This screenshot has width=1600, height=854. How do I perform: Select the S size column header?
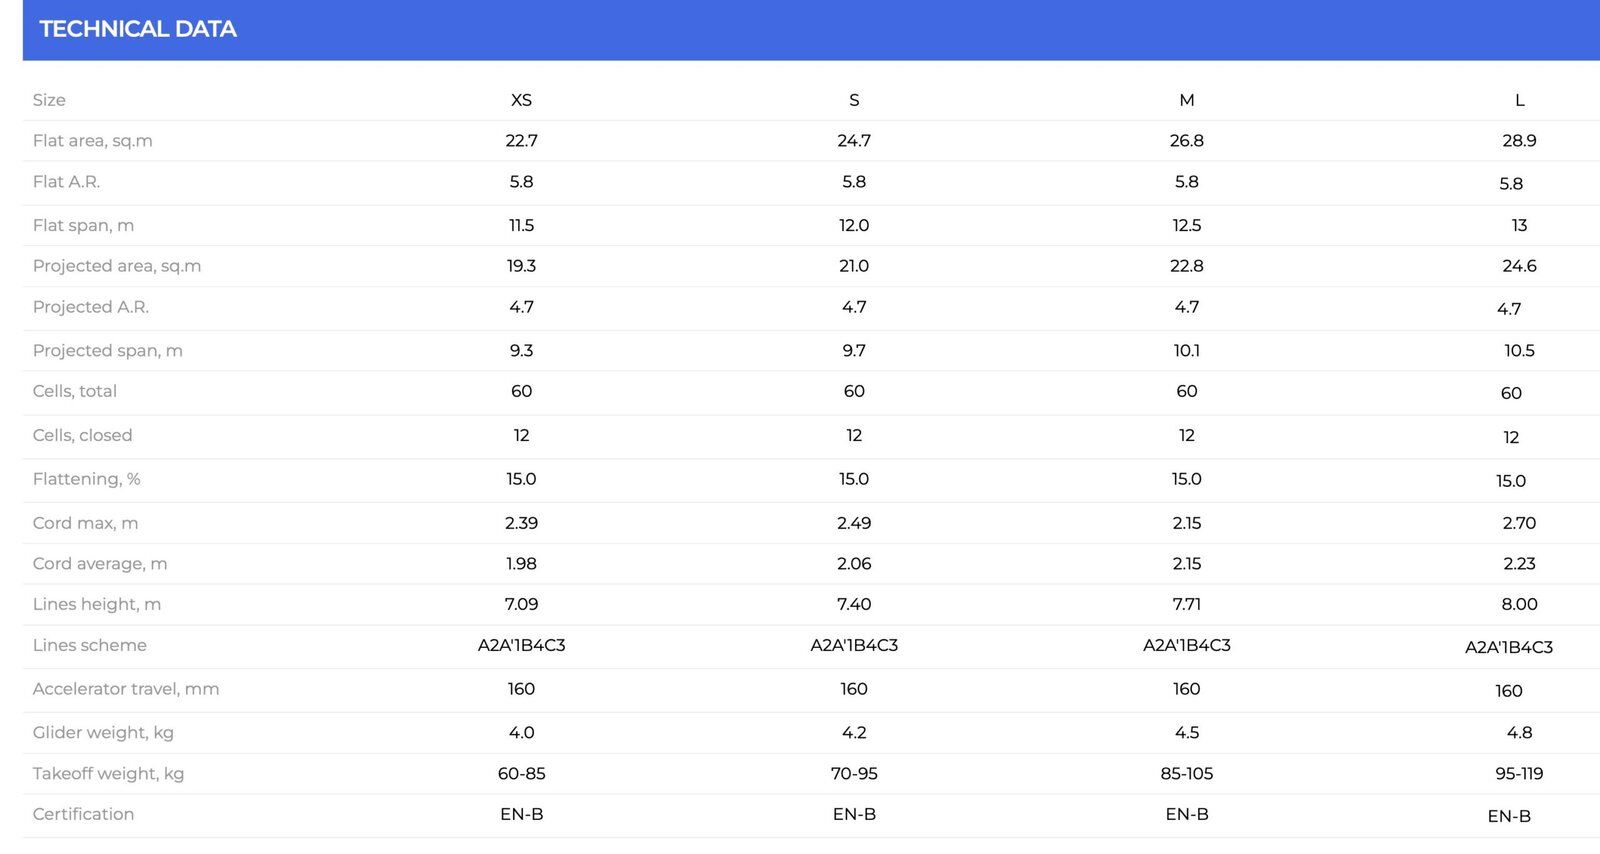[854, 100]
